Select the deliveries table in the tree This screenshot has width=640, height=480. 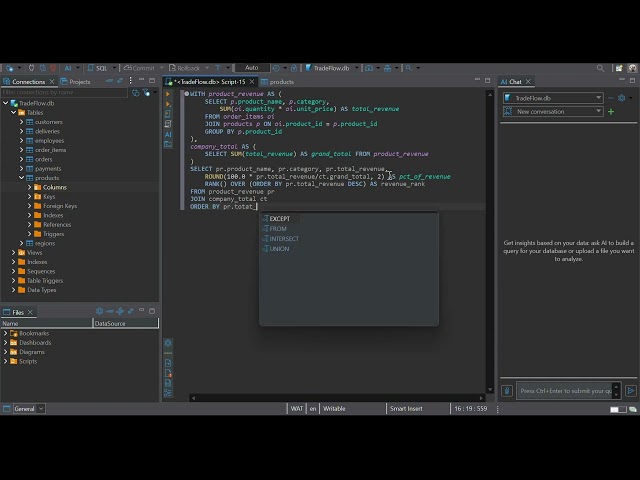pos(47,131)
